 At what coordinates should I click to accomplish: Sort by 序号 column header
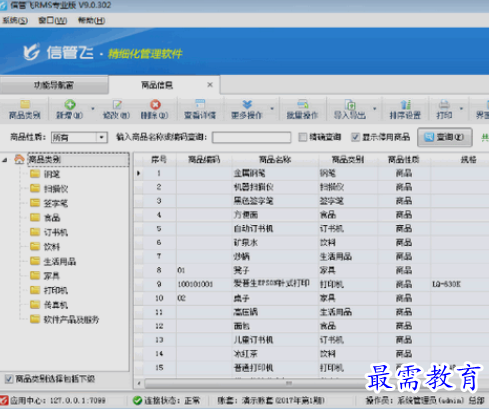pyautogui.click(x=159, y=160)
